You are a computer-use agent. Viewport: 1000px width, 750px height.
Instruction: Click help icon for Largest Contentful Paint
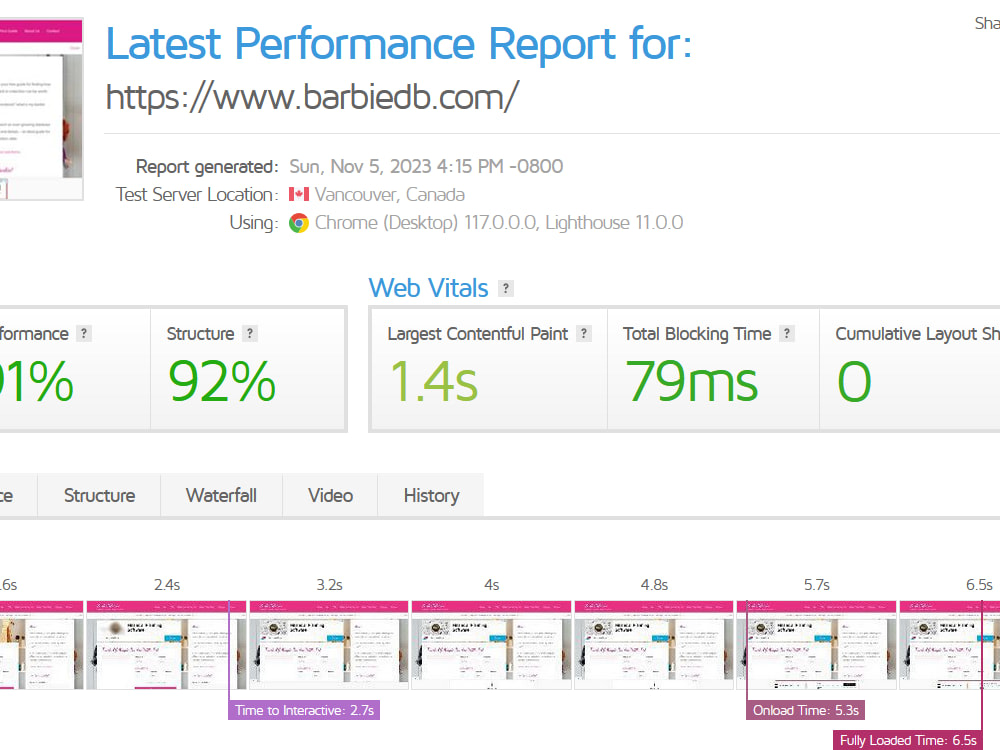point(584,334)
